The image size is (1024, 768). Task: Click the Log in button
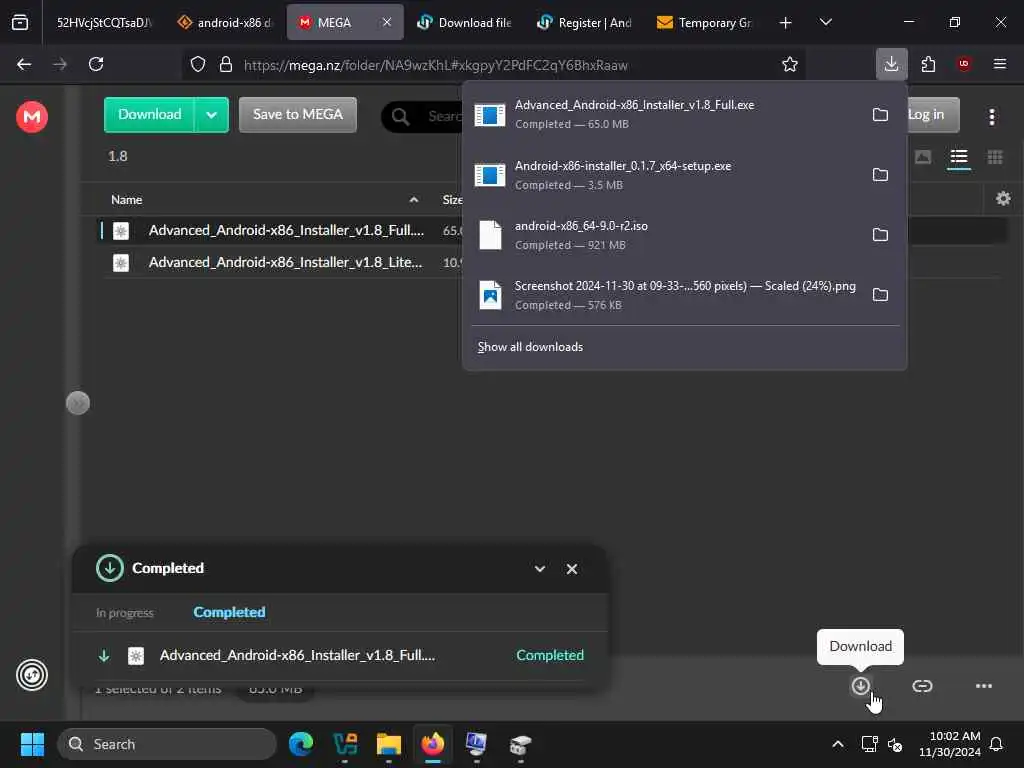click(933, 115)
